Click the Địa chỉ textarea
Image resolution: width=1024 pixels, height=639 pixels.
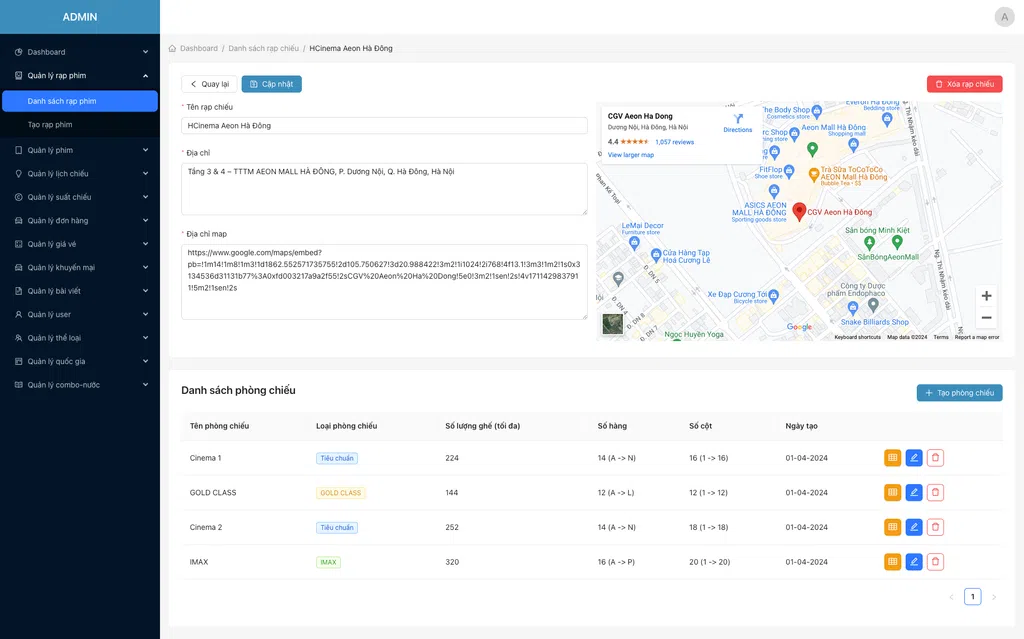click(x=384, y=189)
